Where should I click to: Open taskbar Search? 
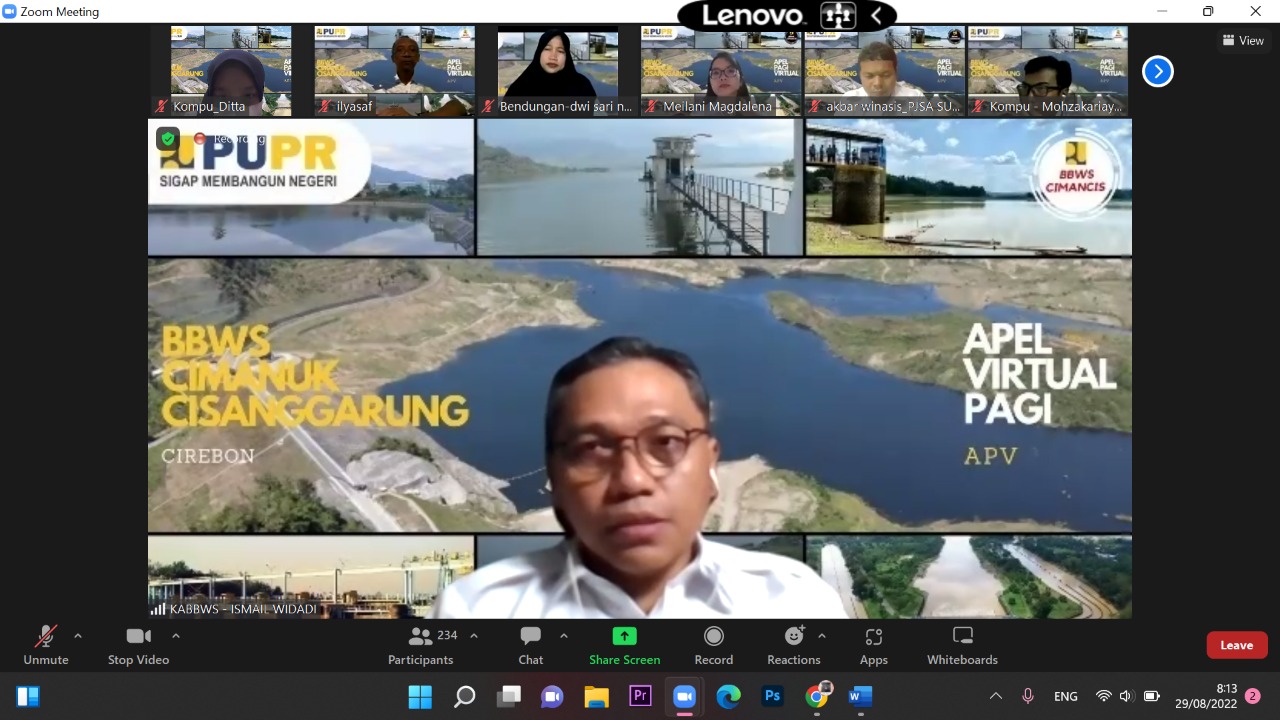(464, 696)
